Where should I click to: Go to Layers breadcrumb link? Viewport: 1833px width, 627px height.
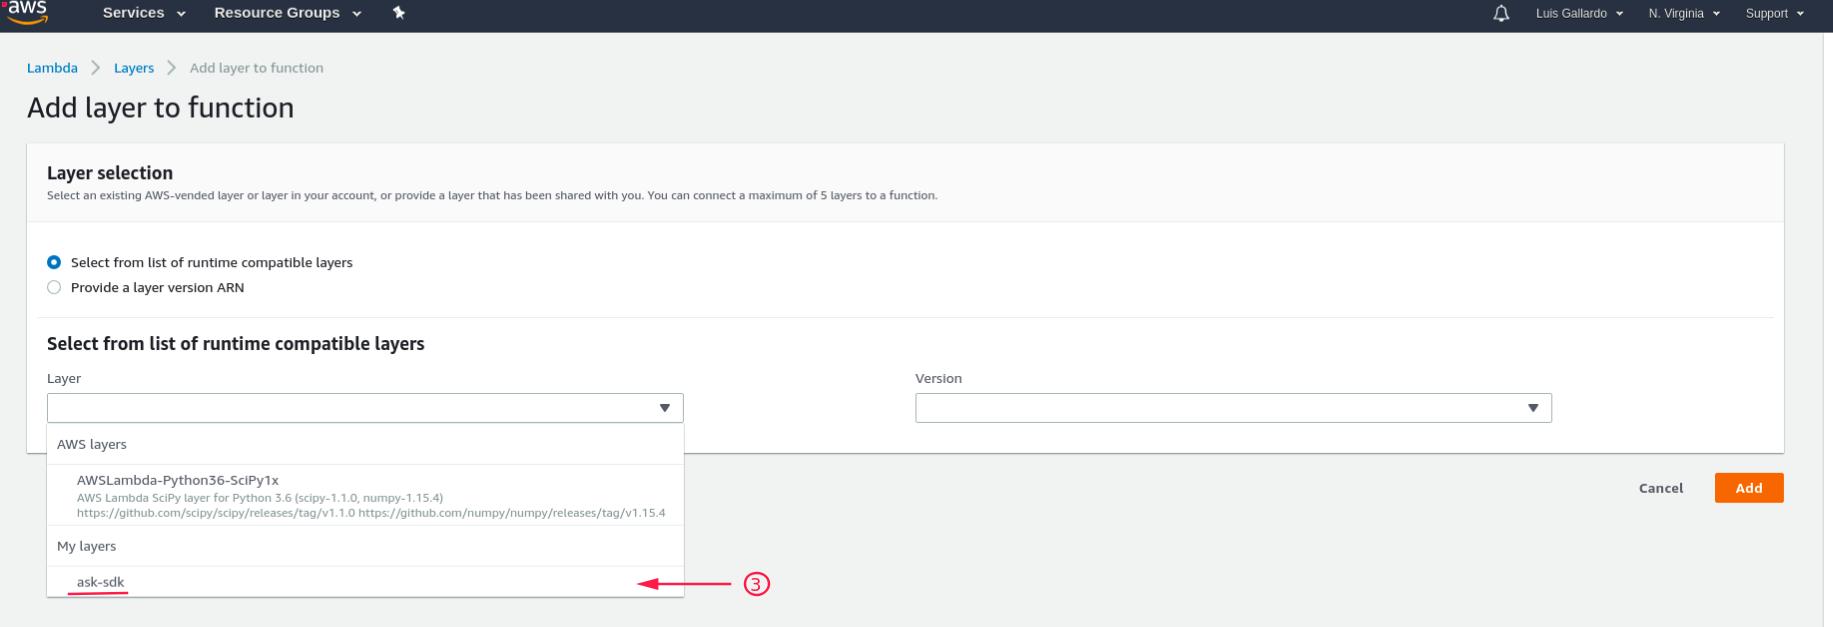coord(134,68)
